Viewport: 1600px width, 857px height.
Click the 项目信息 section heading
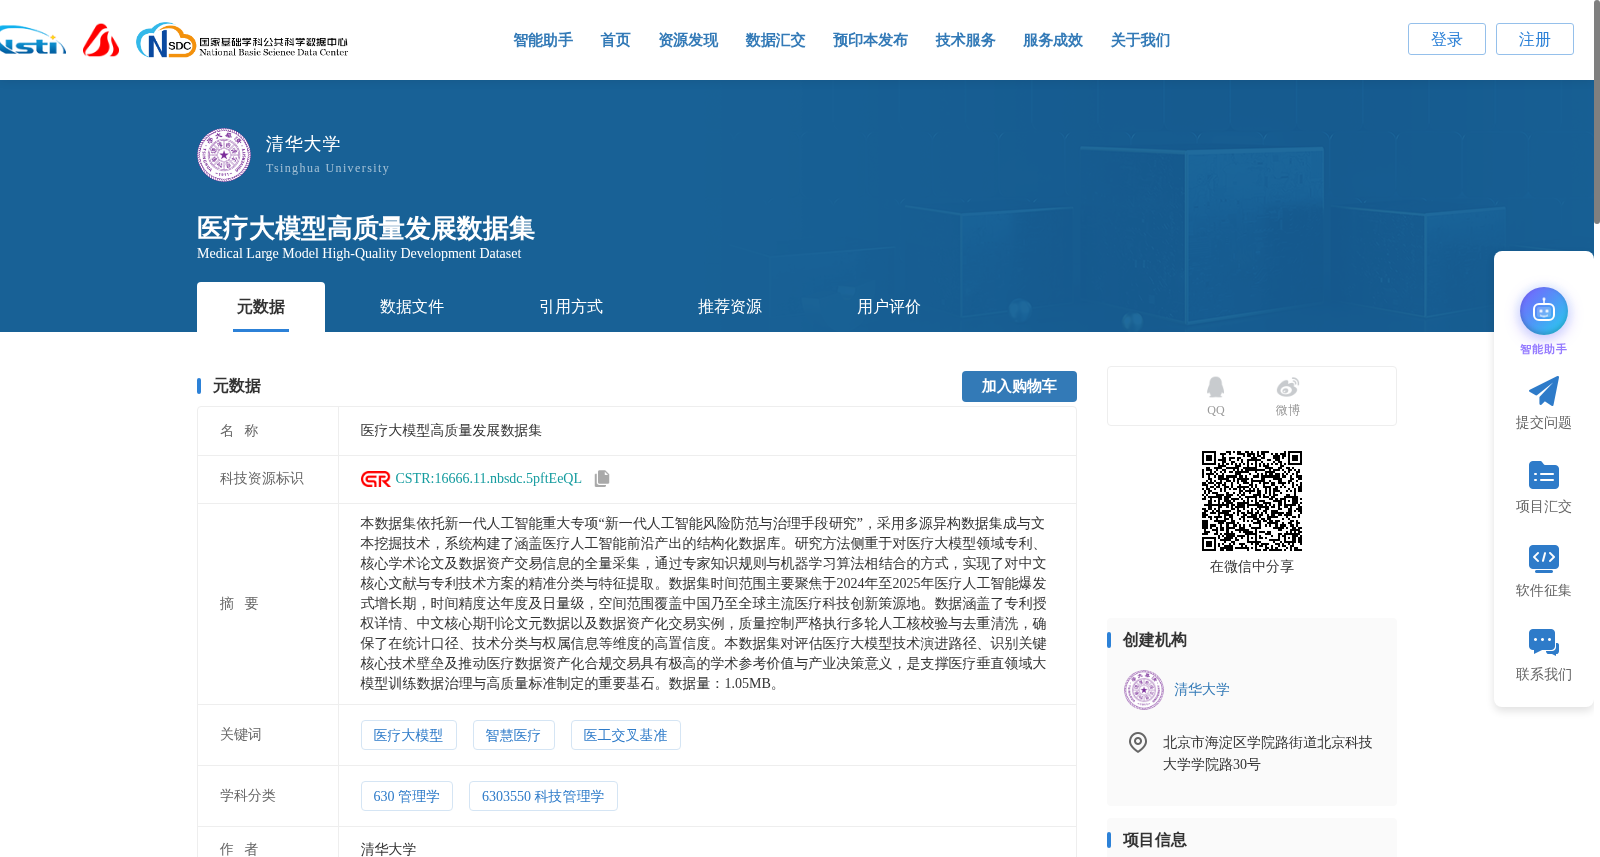pos(1154,840)
